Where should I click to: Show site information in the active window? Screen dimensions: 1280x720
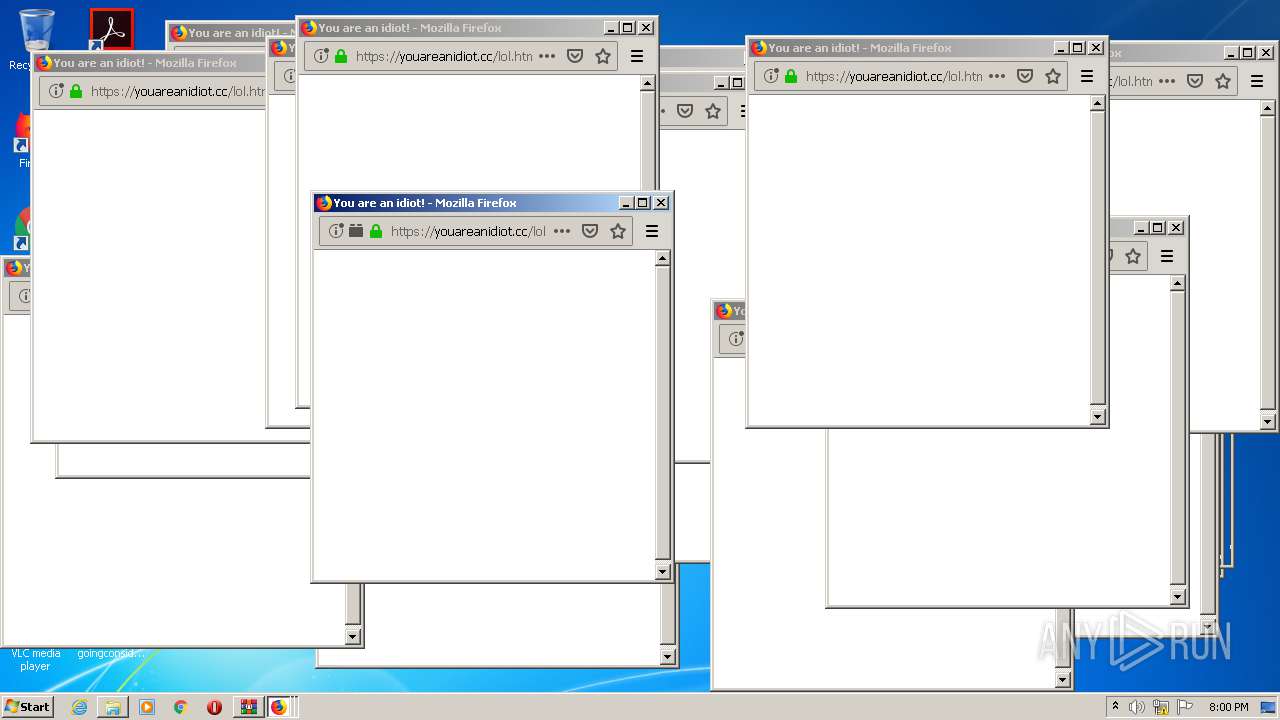(336, 231)
